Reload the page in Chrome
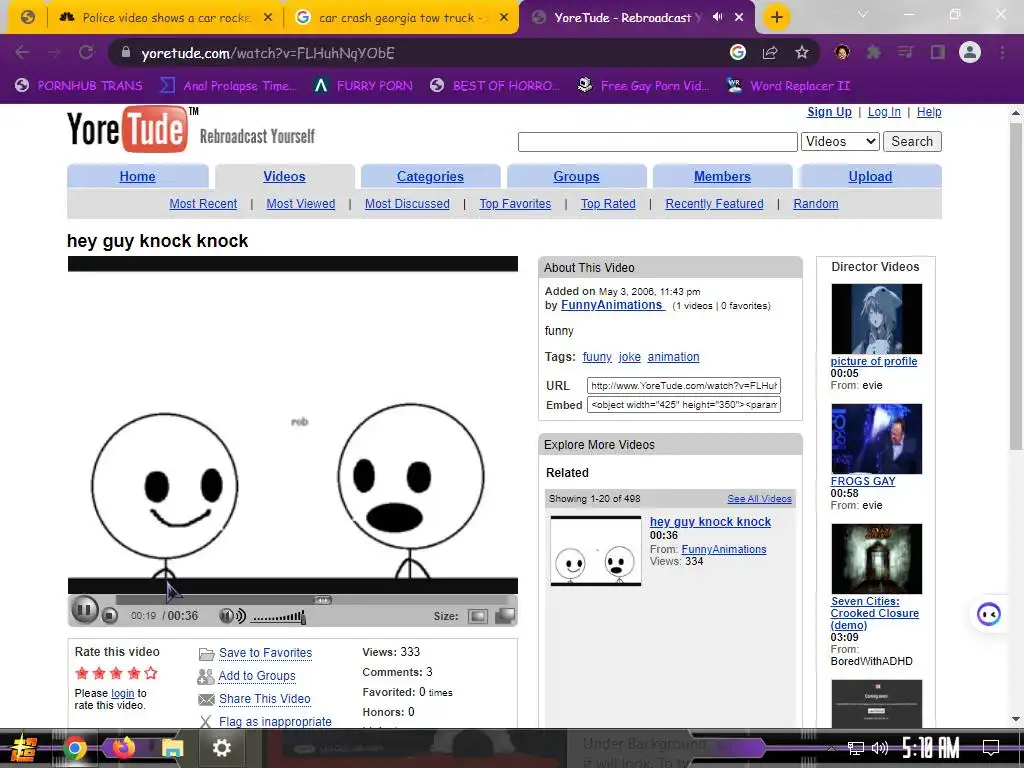This screenshot has width=1024, height=768. click(86, 52)
